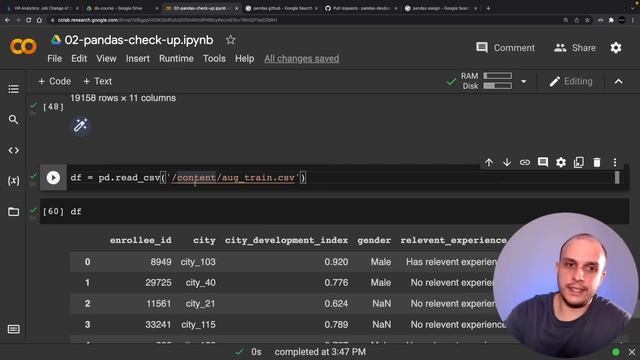
Task: Click the cell value 8949
Action: (161, 262)
